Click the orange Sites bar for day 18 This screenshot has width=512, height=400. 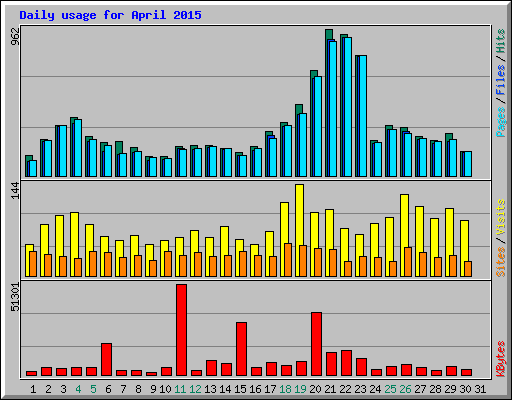pyautogui.click(x=288, y=260)
